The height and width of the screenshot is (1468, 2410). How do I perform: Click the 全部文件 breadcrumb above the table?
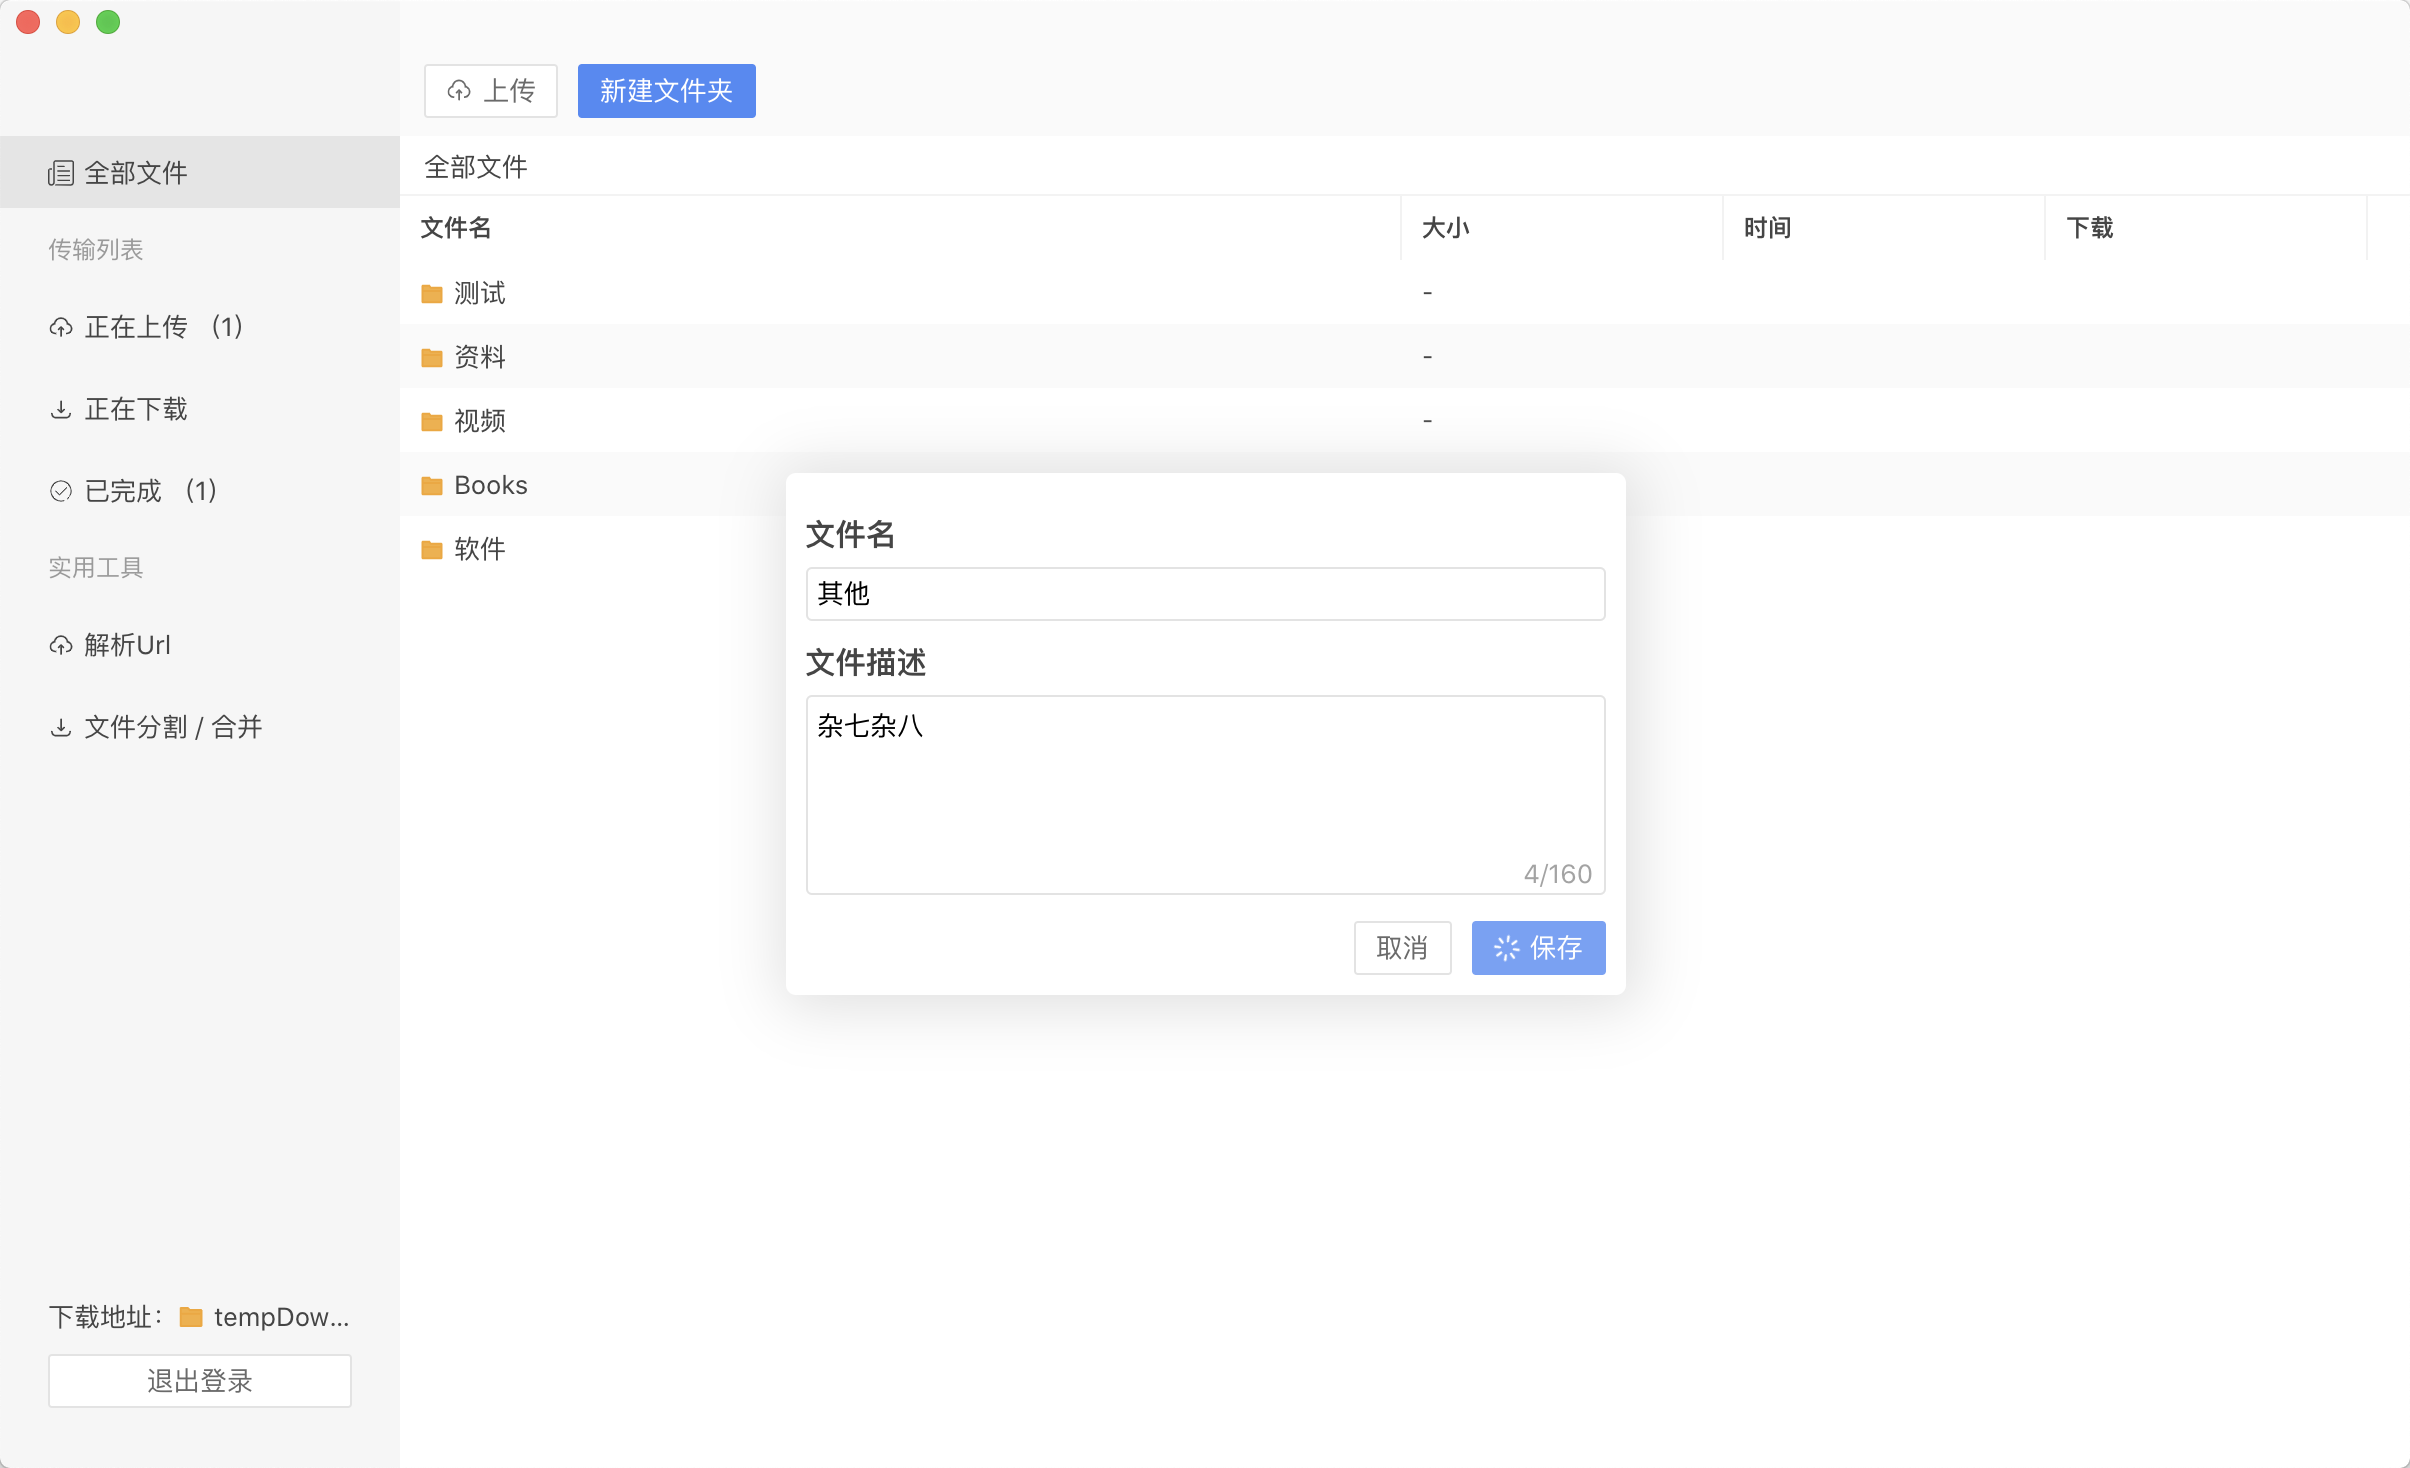pyautogui.click(x=476, y=167)
